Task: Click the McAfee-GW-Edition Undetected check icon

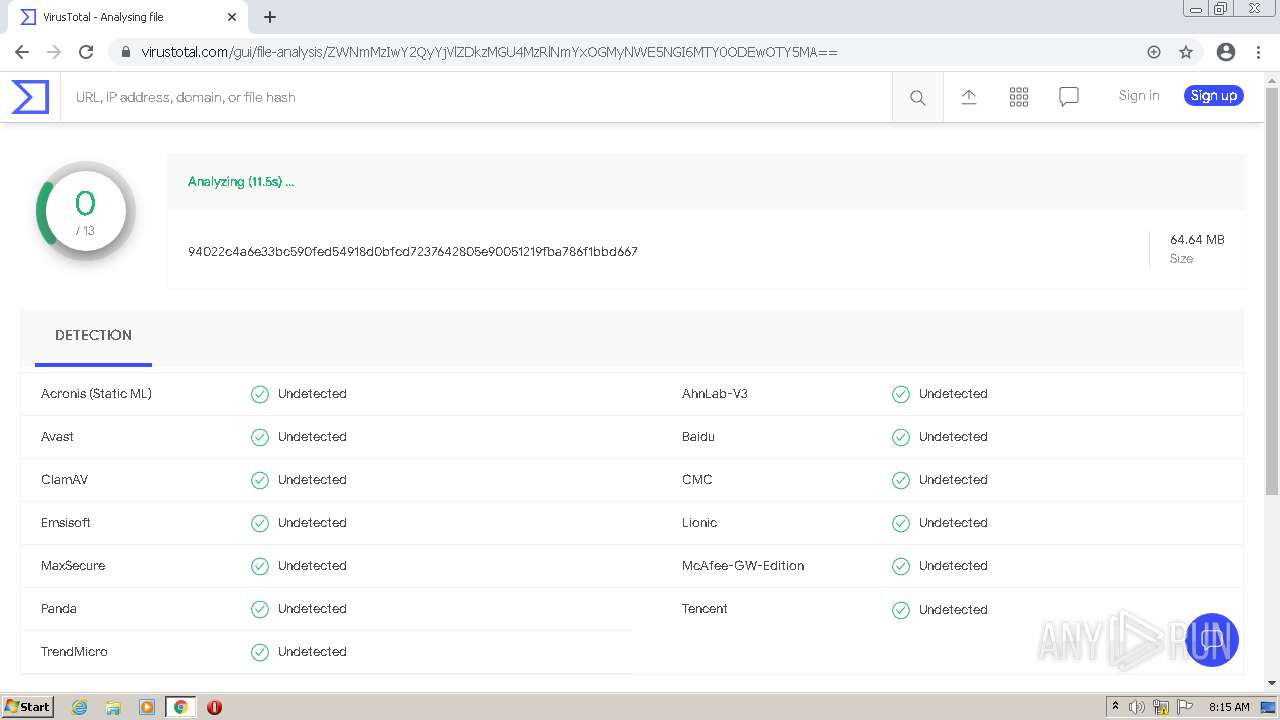Action: (x=901, y=566)
